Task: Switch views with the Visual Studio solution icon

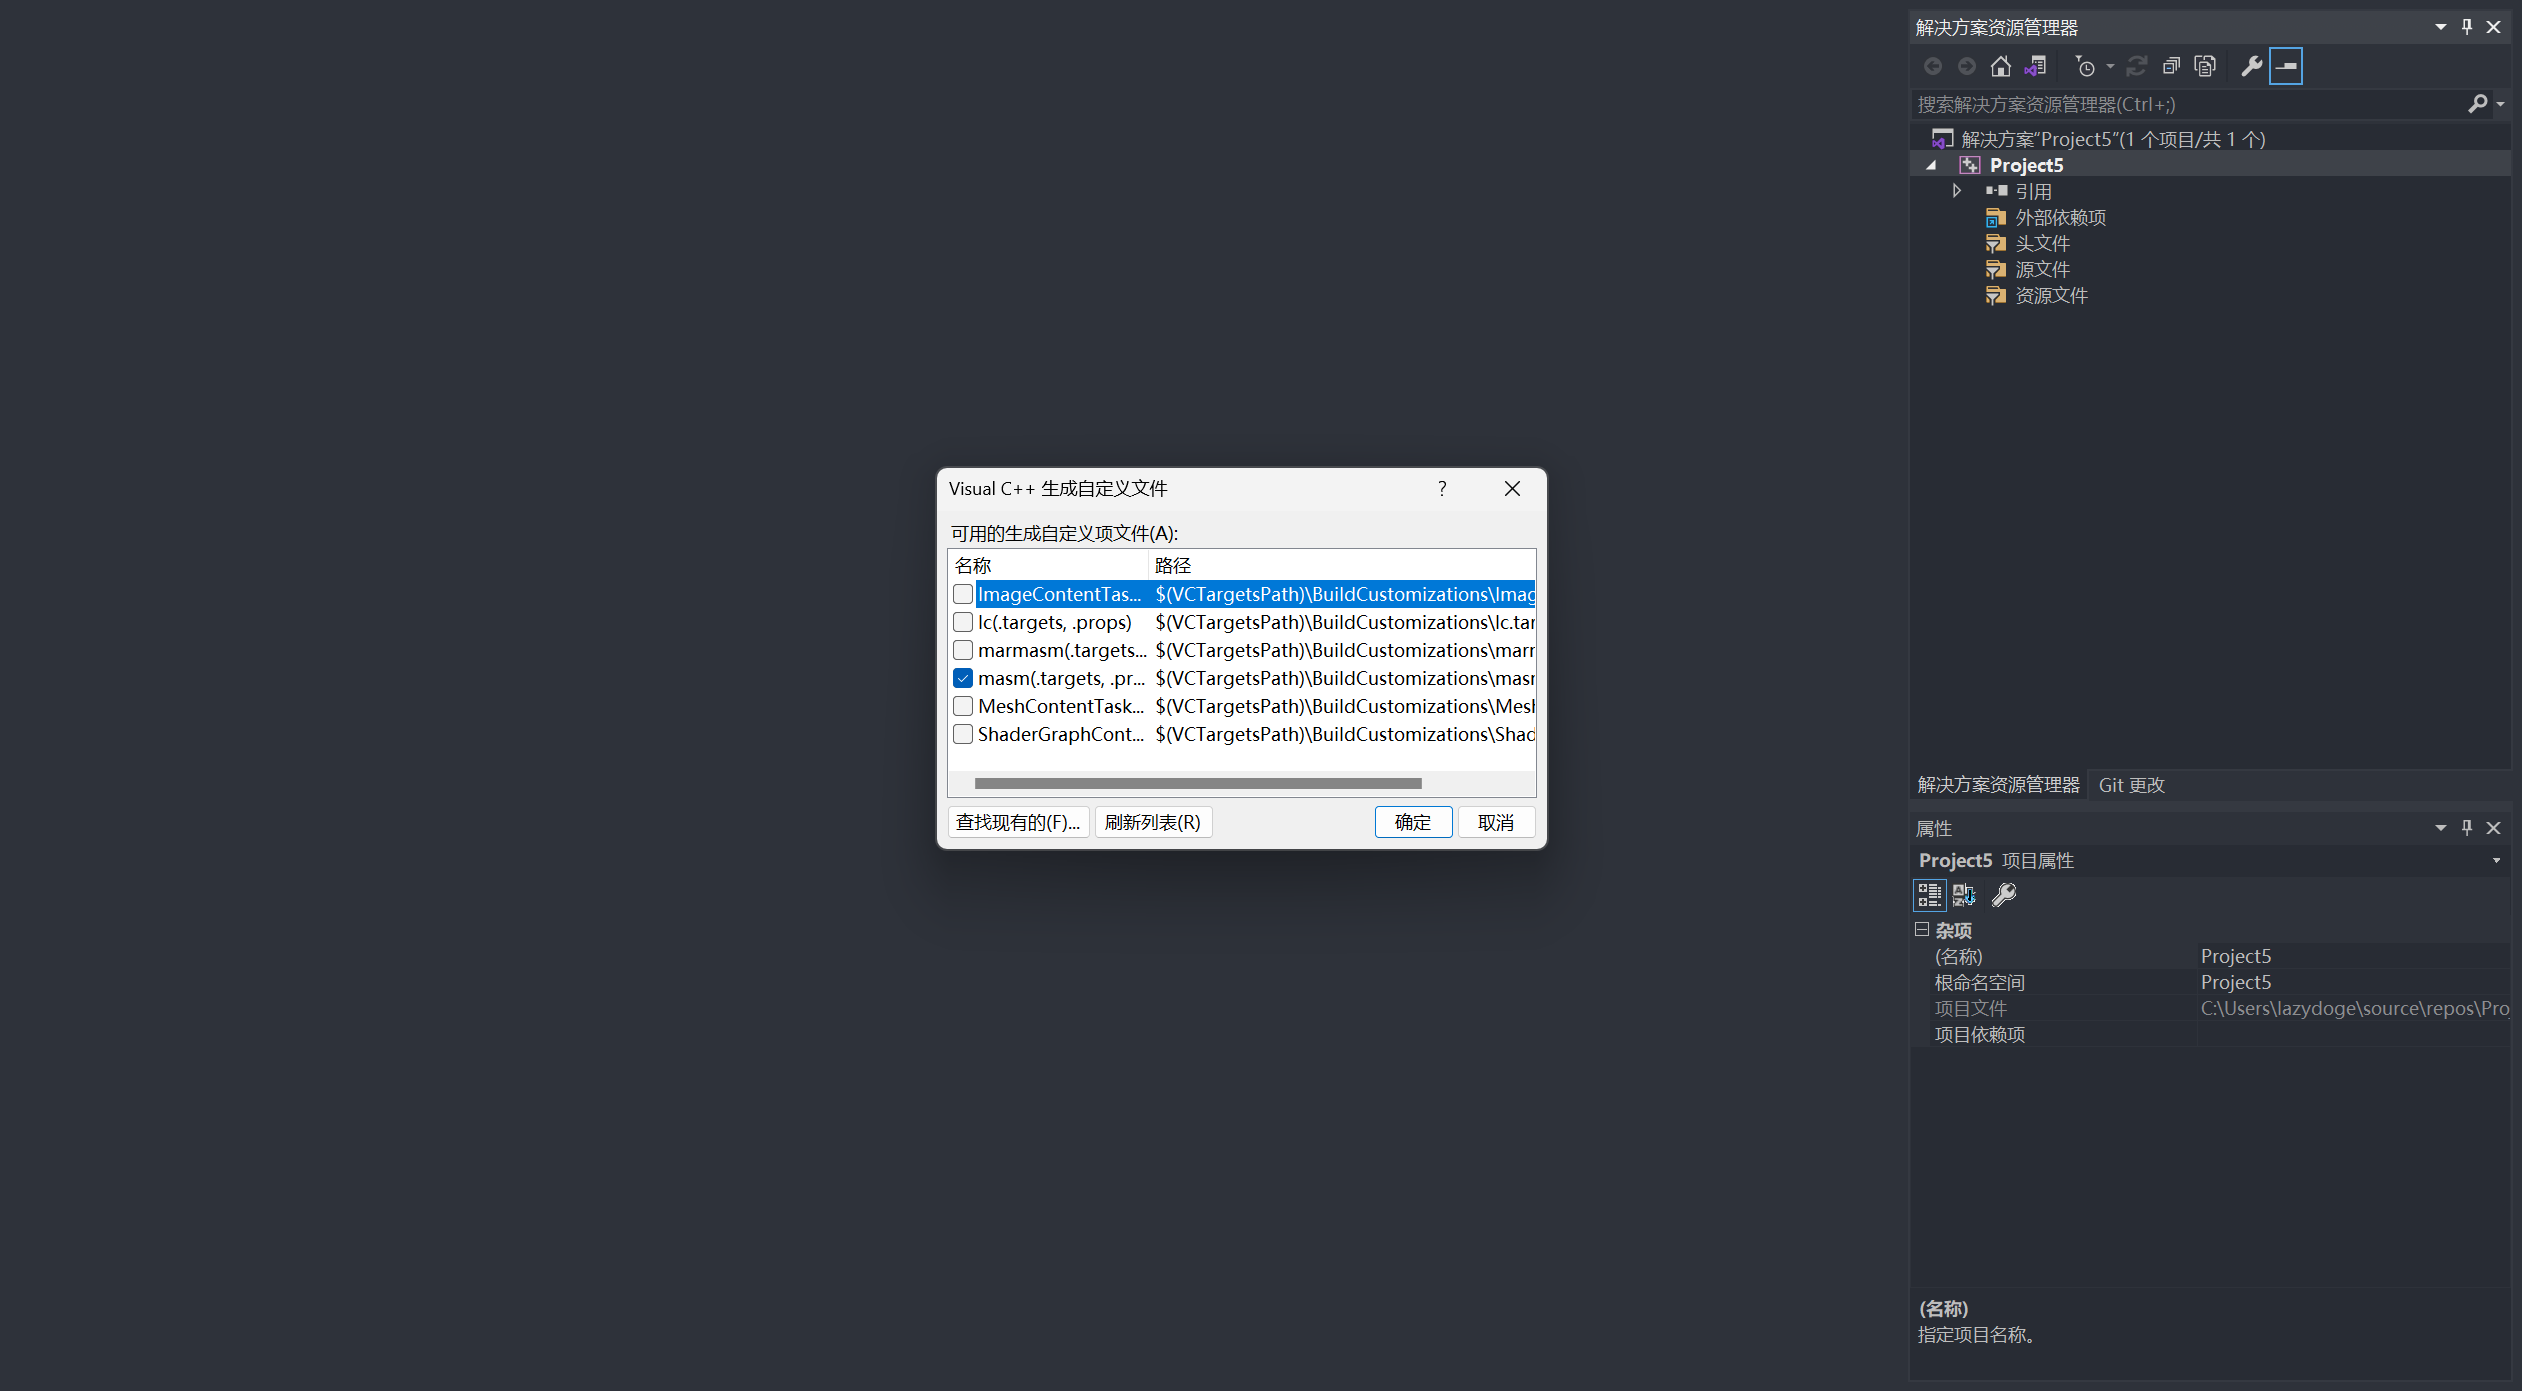Action: 2035,67
